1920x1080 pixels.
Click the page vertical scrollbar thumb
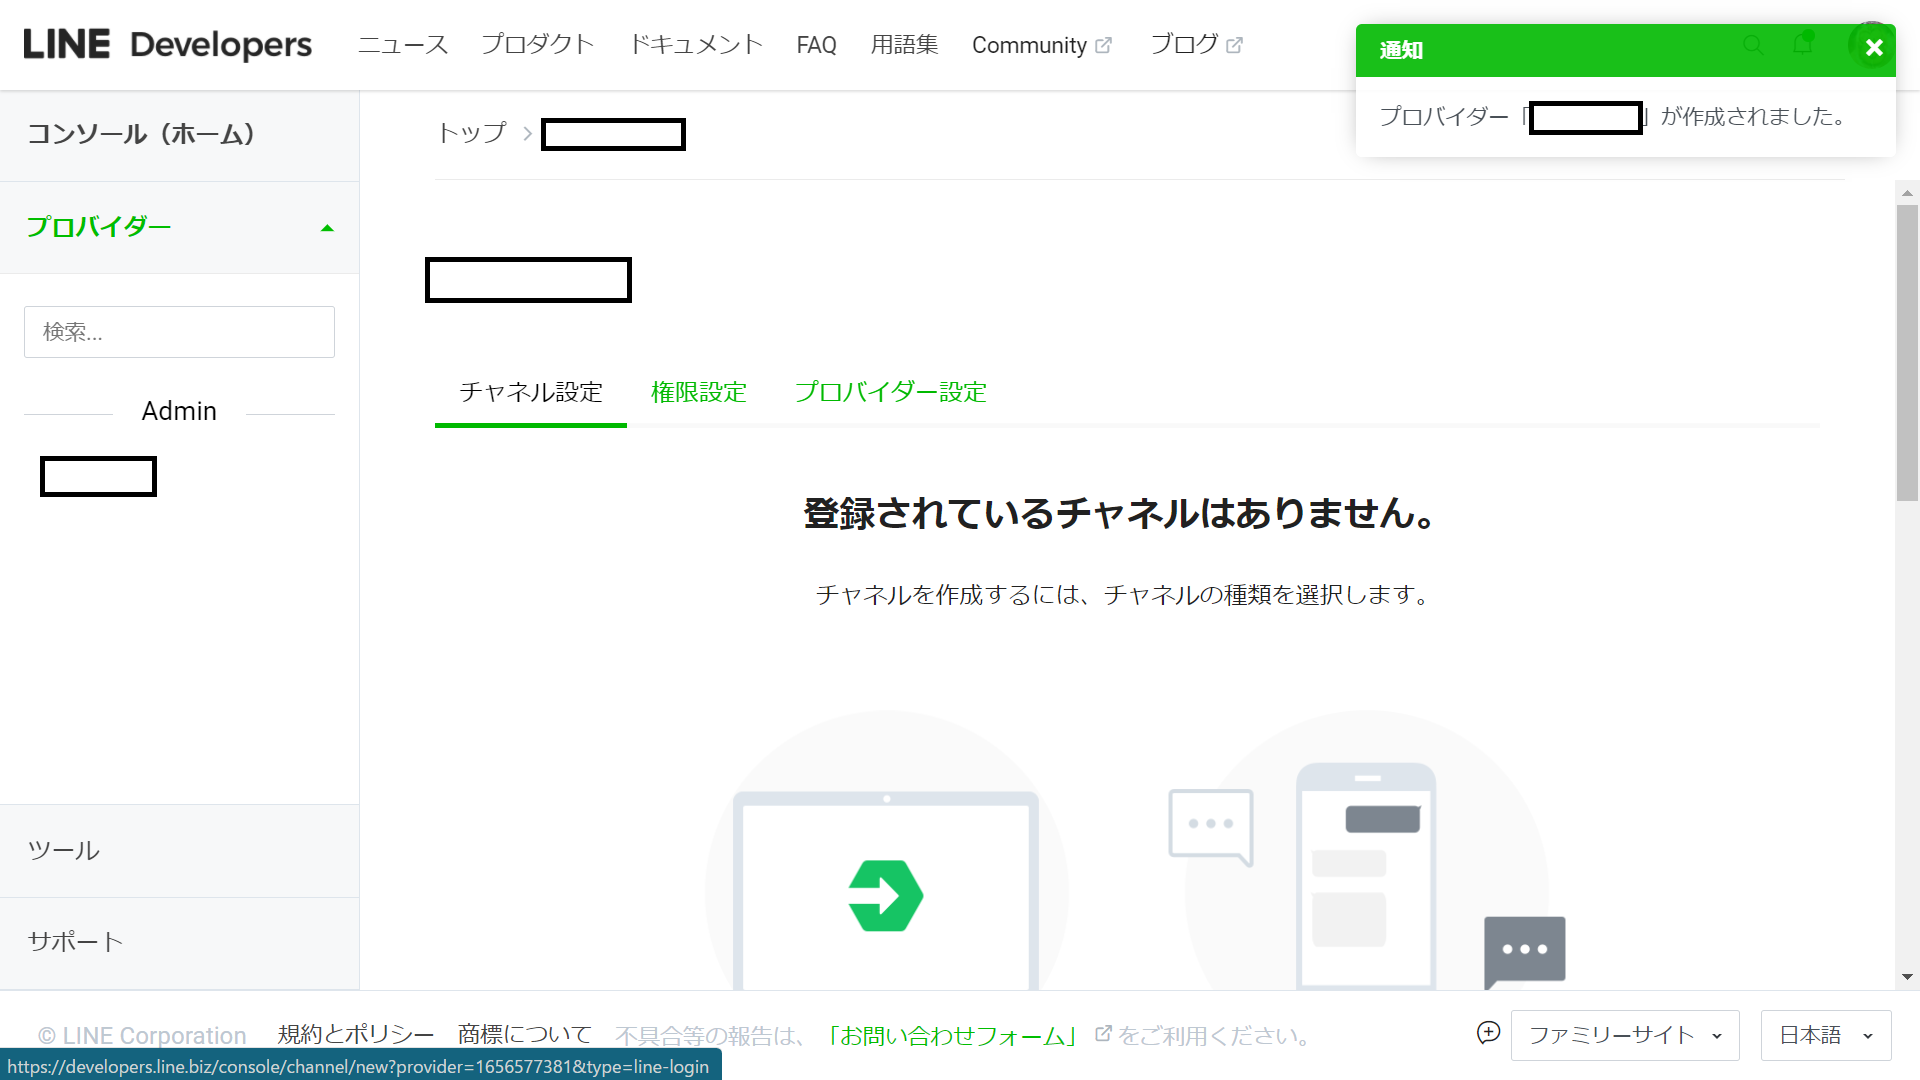(x=1907, y=350)
